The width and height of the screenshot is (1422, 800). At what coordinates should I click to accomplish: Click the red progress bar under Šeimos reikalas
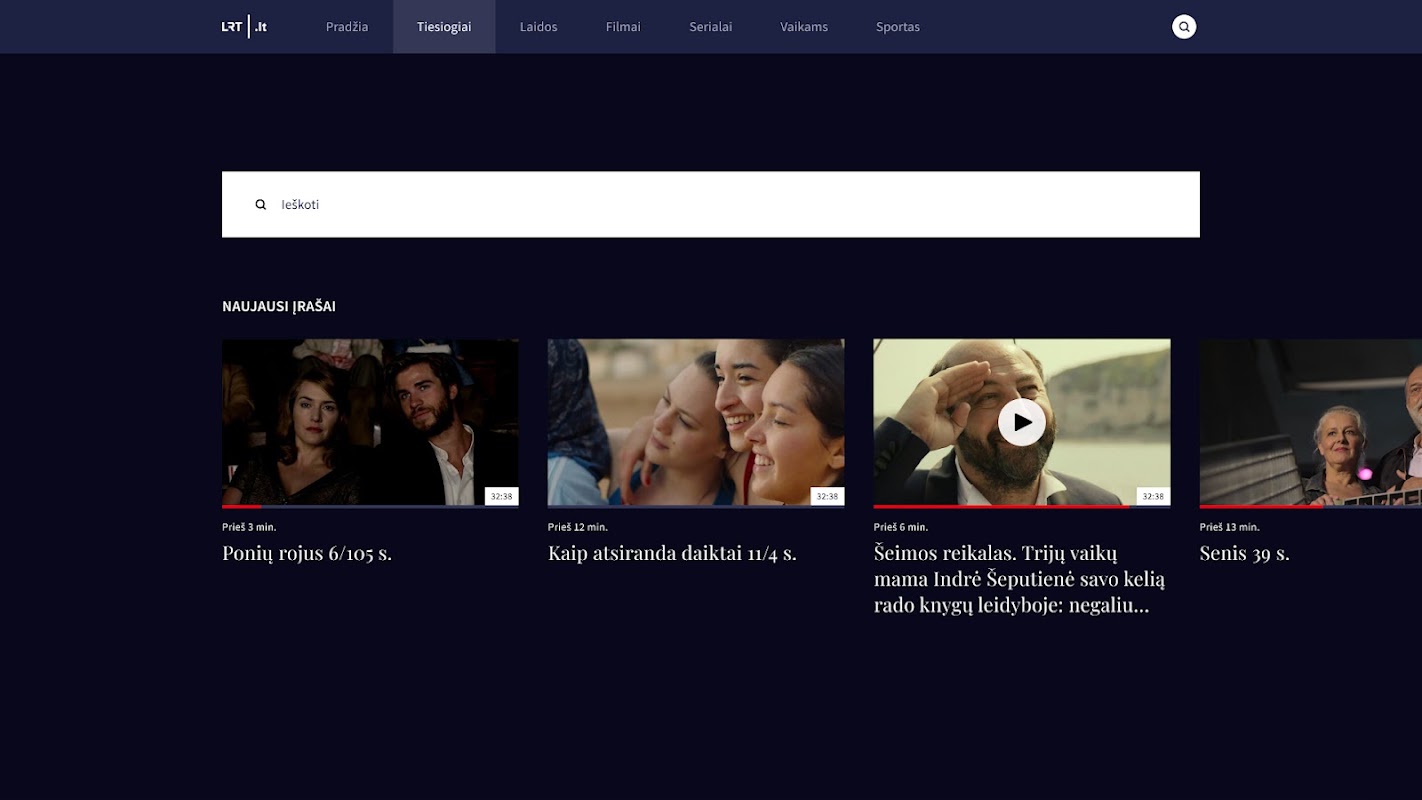(1001, 507)
